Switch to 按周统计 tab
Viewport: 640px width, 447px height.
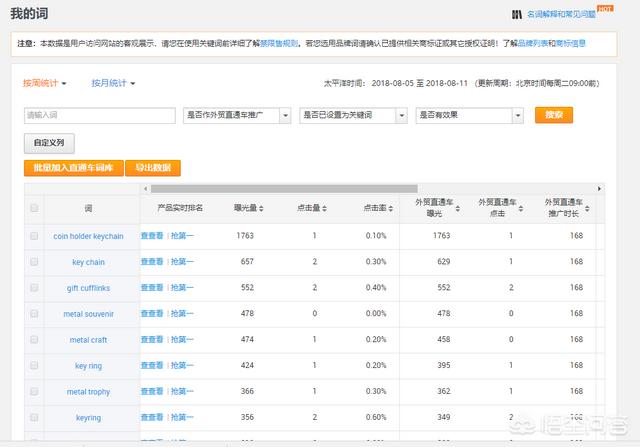tap(42, 83)
